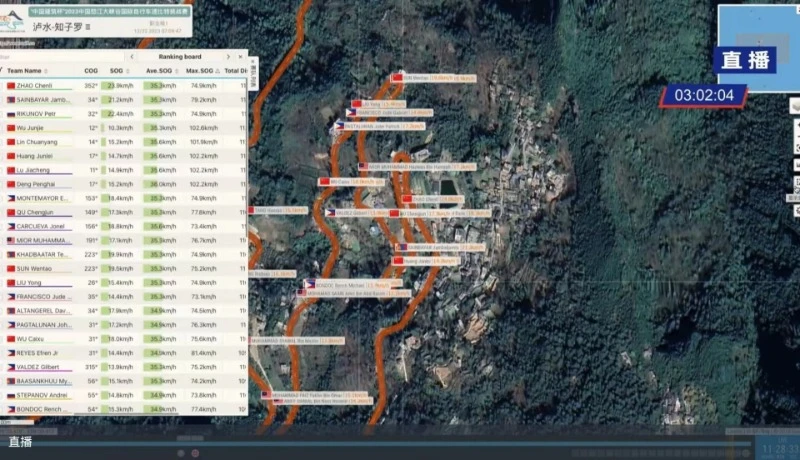Click FRANCISCO Jude Gabriel label on map
Viewport: 800px width, 460px height.
(390, 112)
